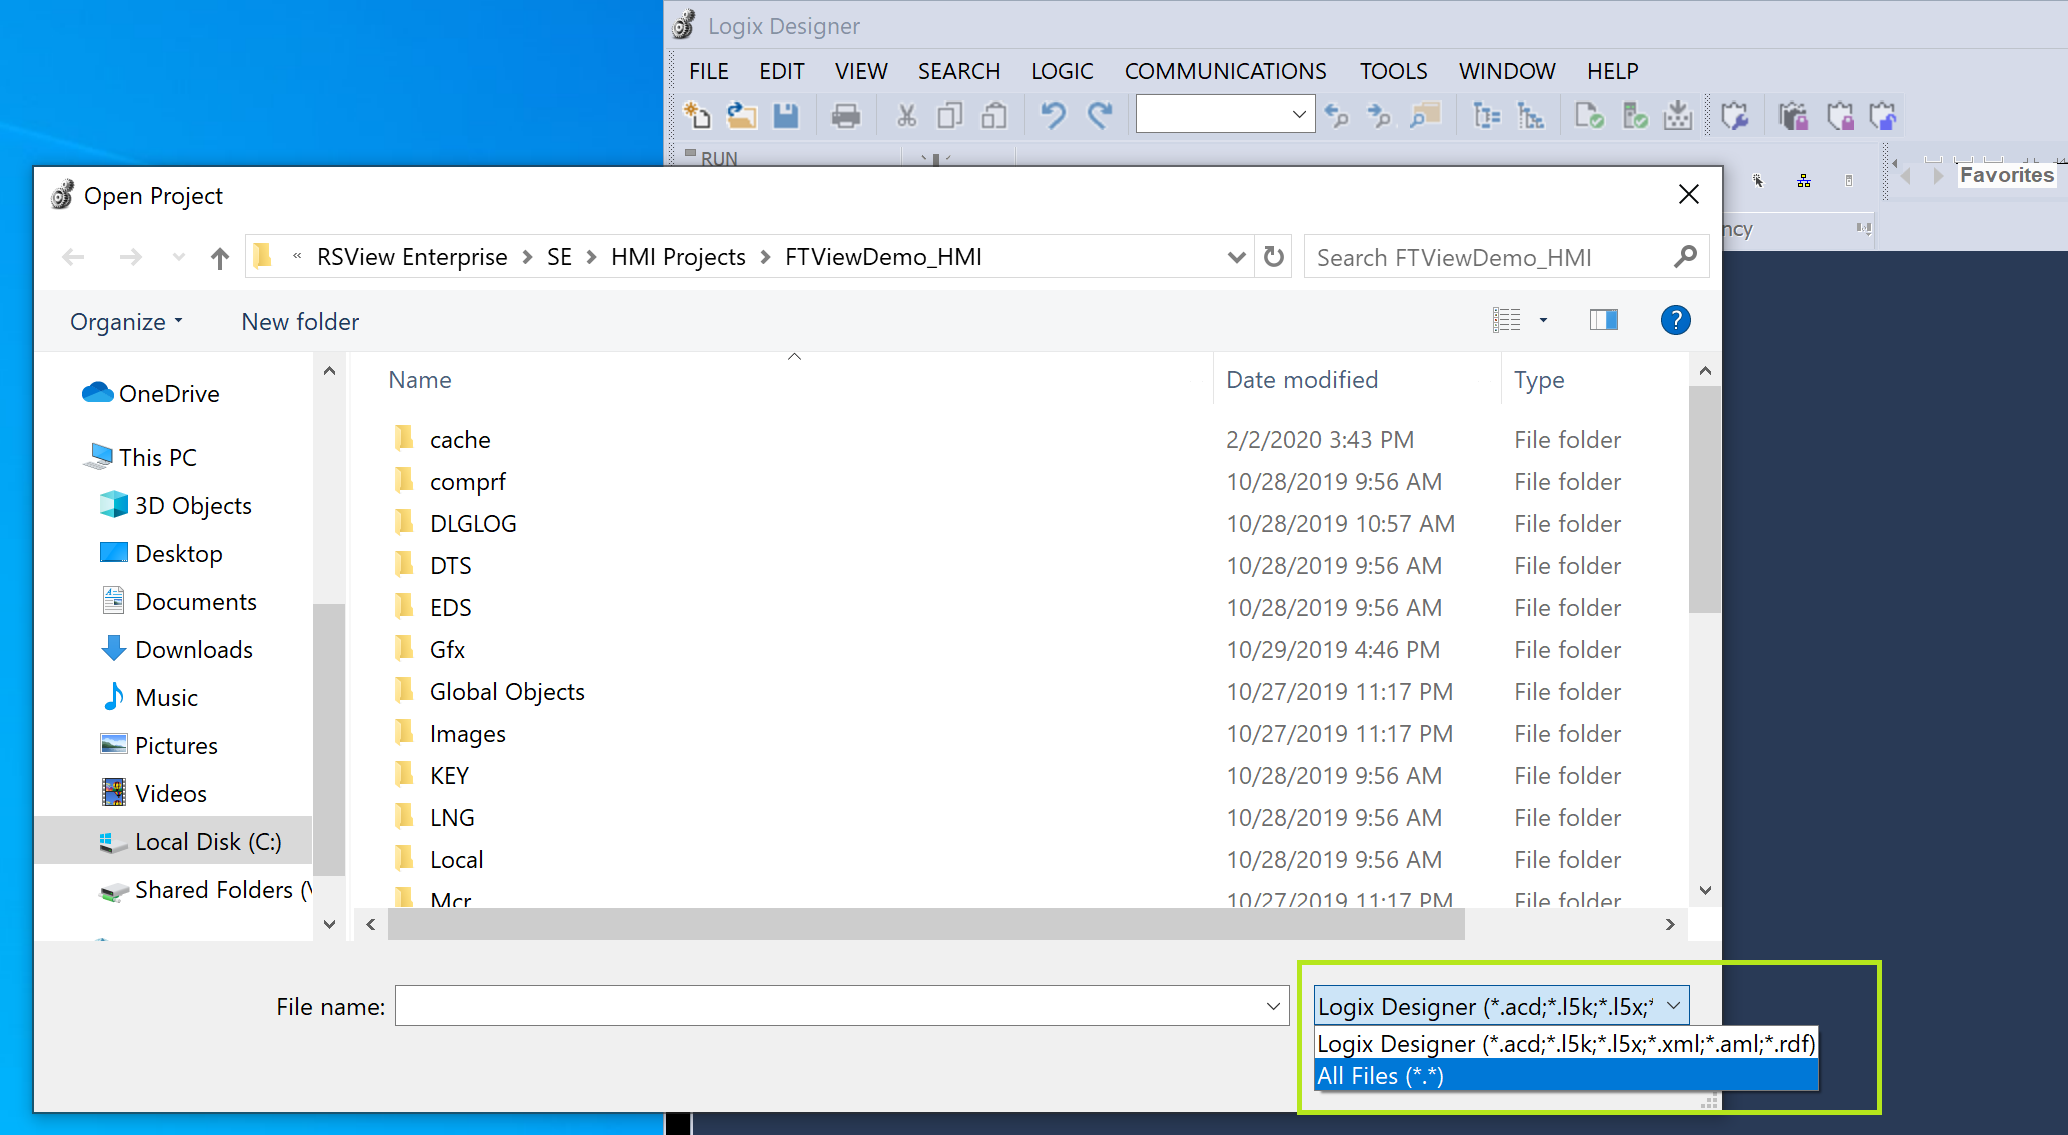Open the Help question mark button
Screen dimensions: 2068x1135
click(1676, 320)
